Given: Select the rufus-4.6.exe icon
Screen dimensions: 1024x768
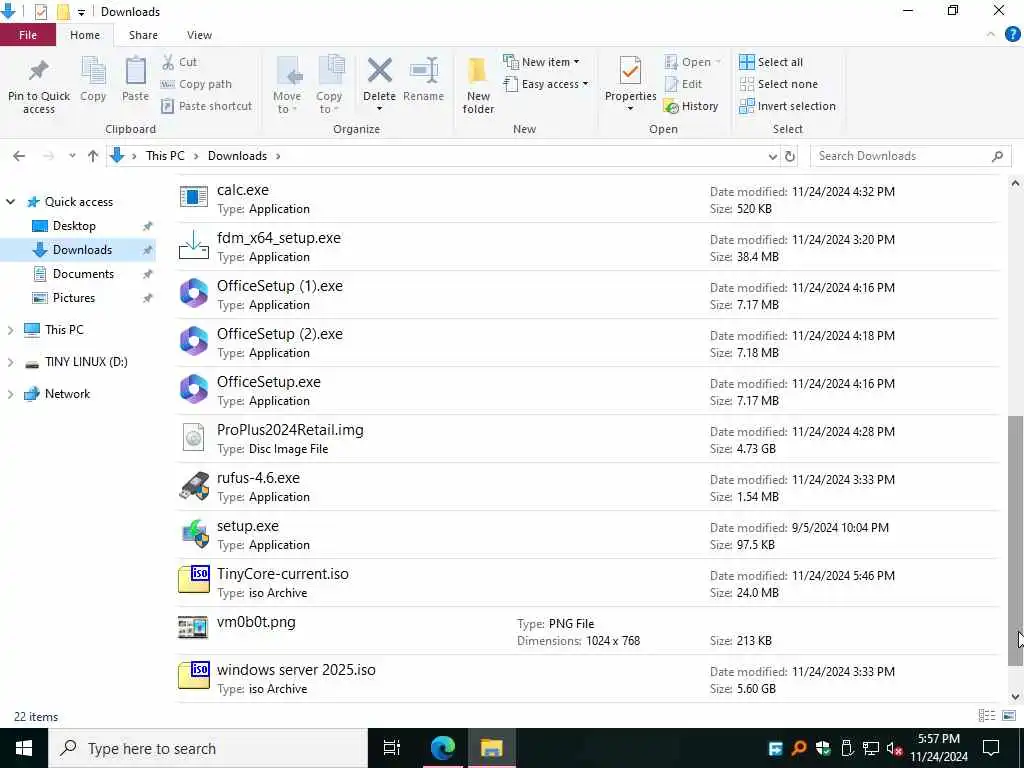Looking at the screenshot, I should [x=193, y=485].
